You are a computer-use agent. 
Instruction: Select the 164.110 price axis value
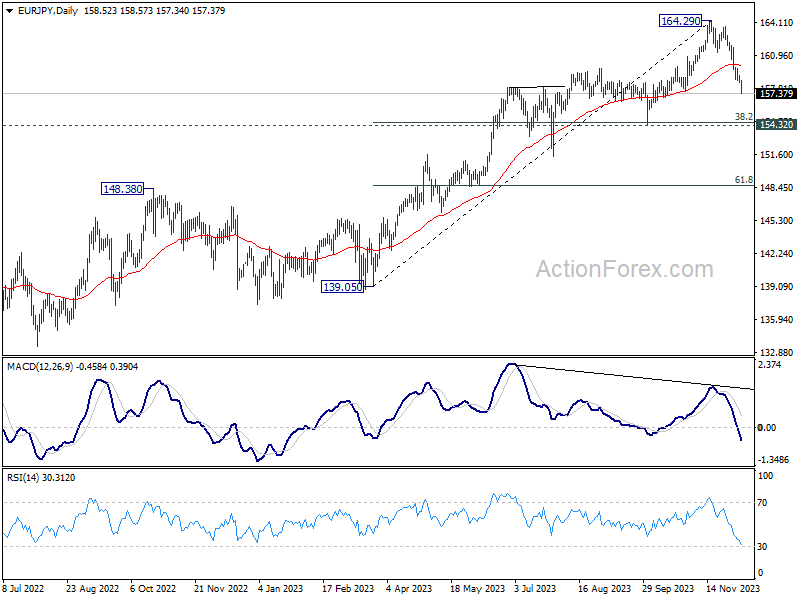click(777, 22)
